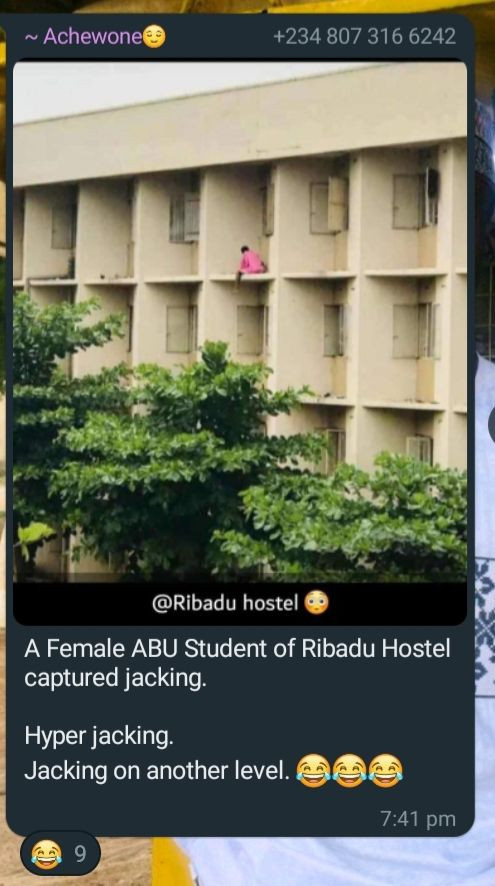
Task: Tap the 'Hyper jacking.' line
Action: tap(99, 736)
